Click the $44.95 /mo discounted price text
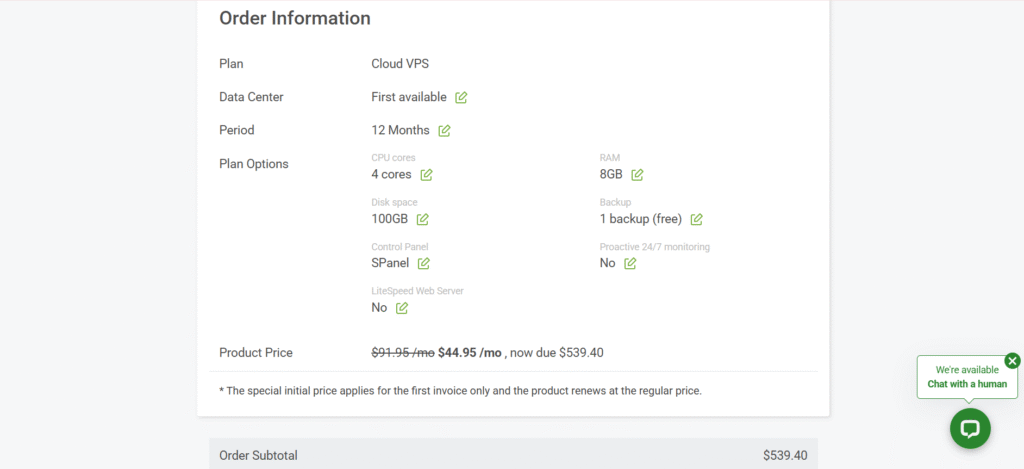This screenshot has height=469, width=1024. click(469, 352)
